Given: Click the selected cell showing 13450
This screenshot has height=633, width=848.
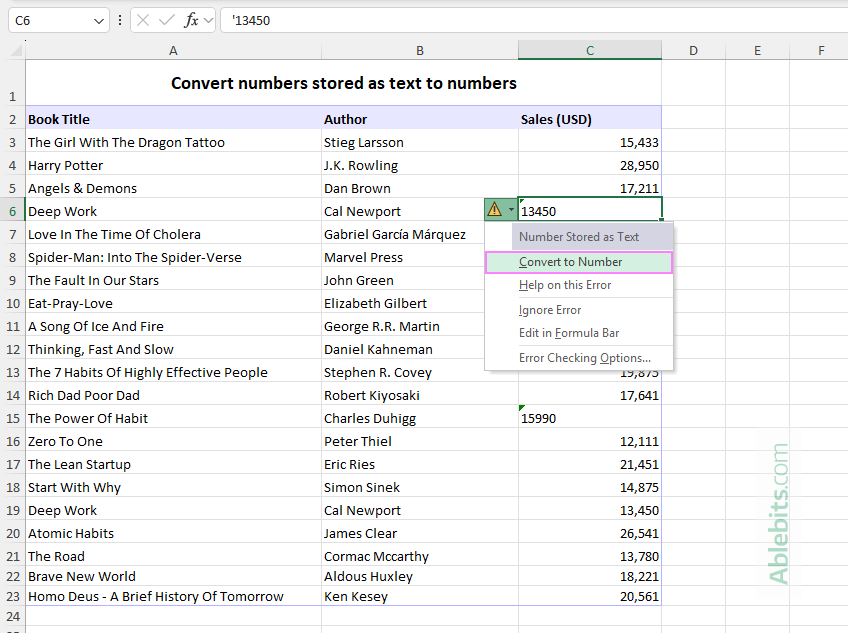Looking at the screenshot, I should pos(590,209).
